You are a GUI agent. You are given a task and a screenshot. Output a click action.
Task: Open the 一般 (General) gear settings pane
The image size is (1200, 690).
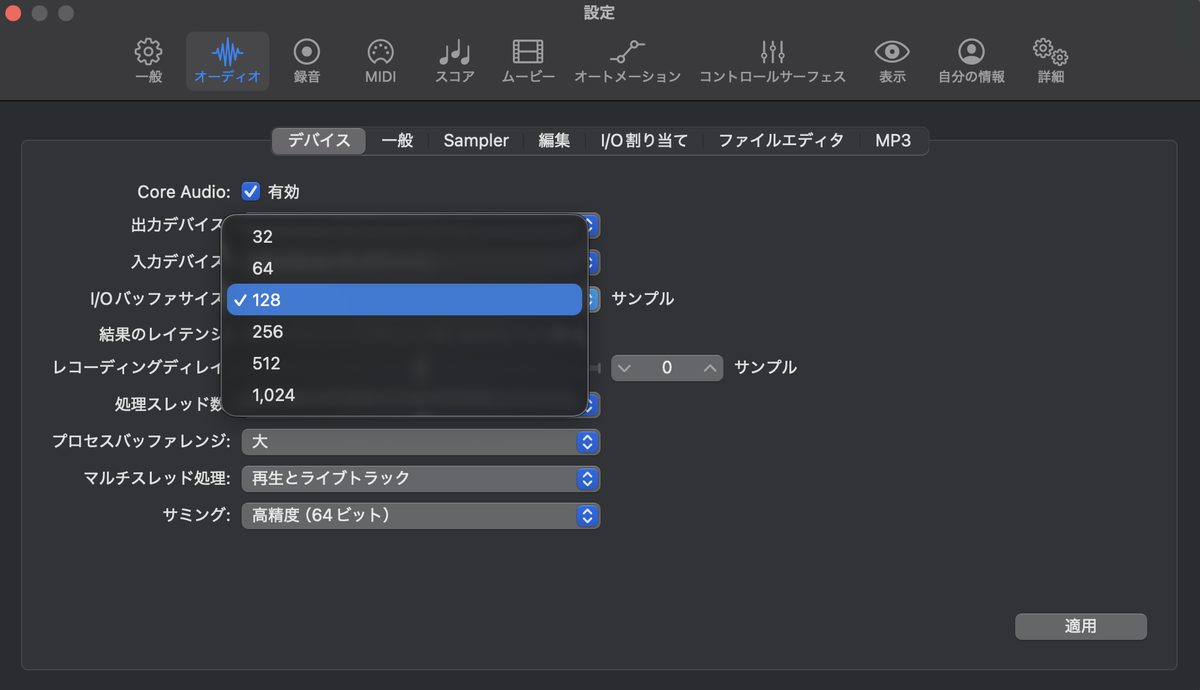point(148,61)
